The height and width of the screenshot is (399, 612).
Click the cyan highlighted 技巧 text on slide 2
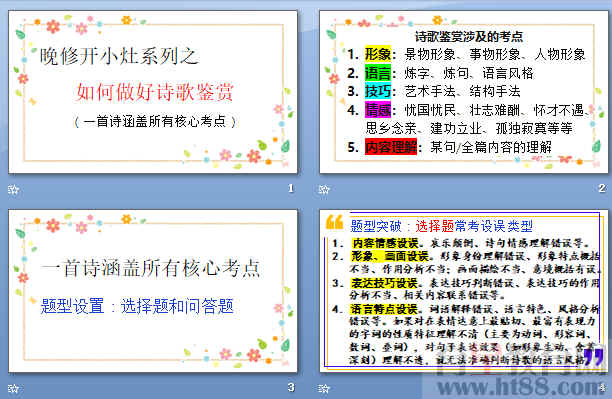coord(377,91)
